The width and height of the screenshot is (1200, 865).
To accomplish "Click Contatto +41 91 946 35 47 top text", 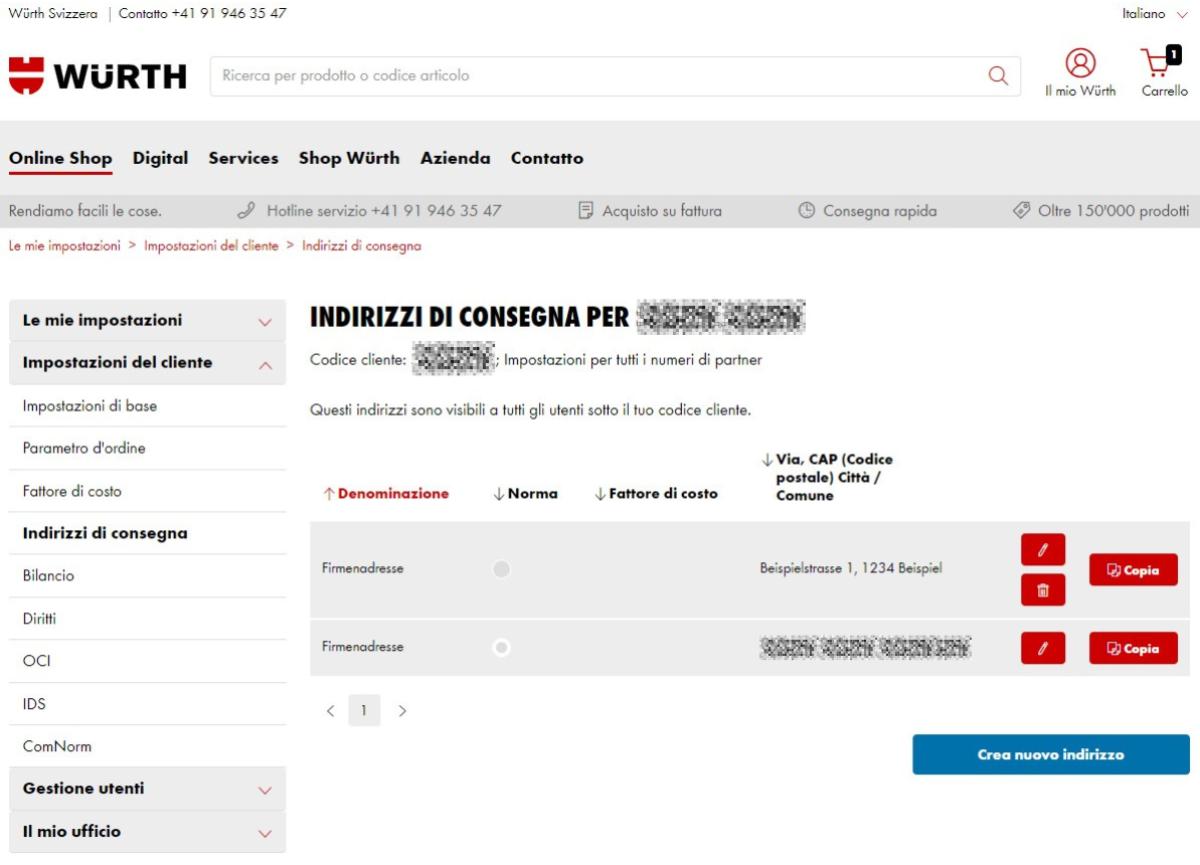I will click(x=203, y=14).
